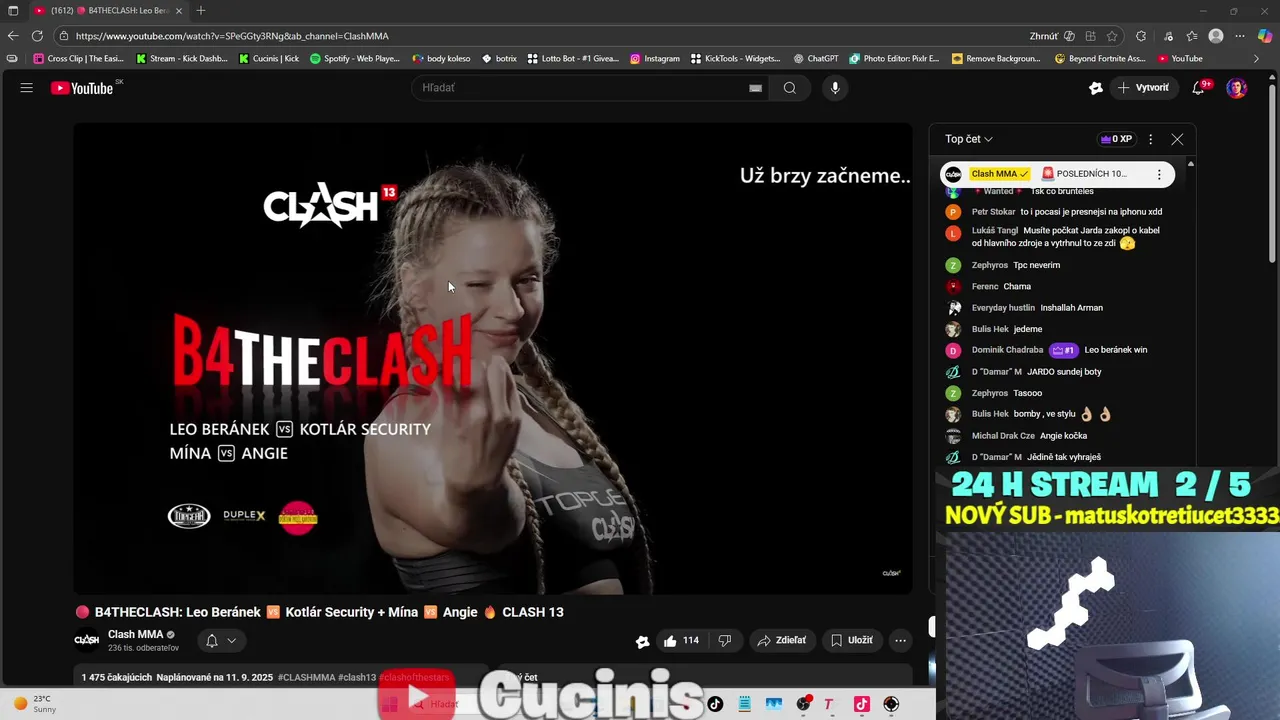Save the video with Uložiť
Viewport: 1280px width, 720px height.
pyautogui.click(x=852, y=641)
